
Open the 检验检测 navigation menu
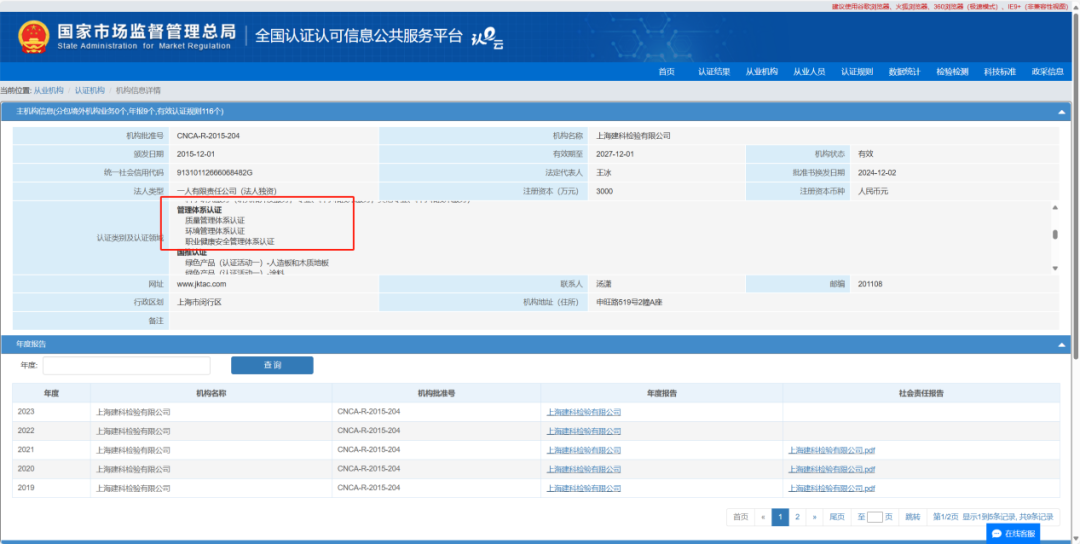tap(952, 72)
